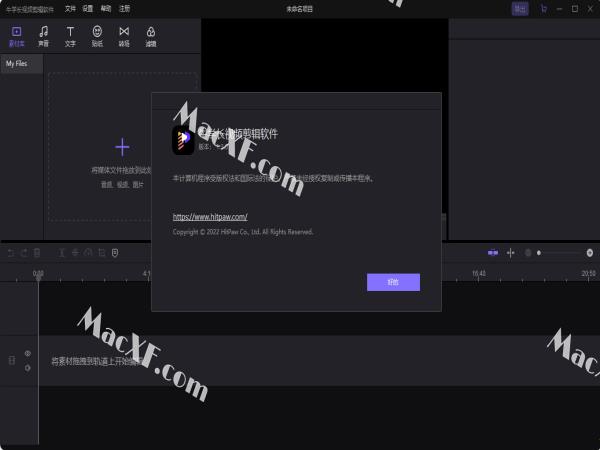Open the Text (文字) panel
The width and height of the screenshot is (600, 450).
coord(70,36)
